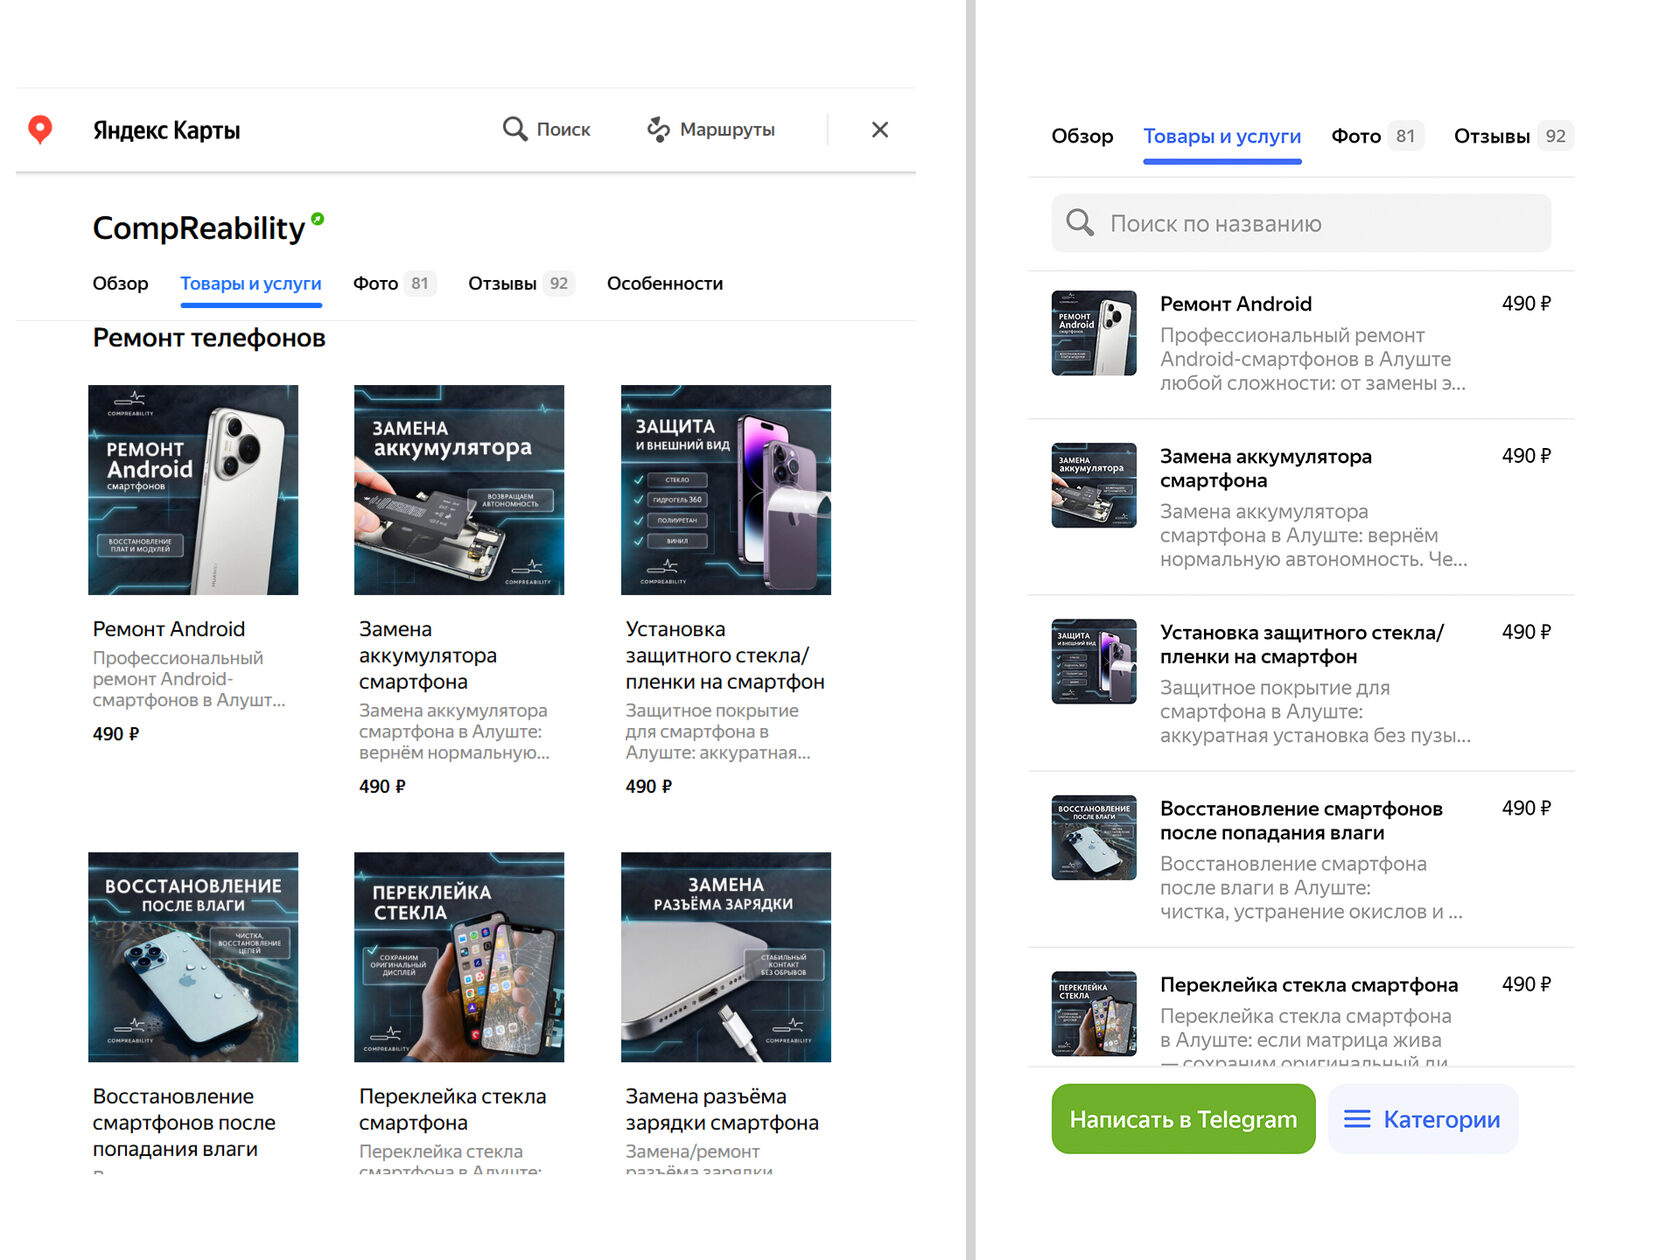Click the 490 ₽ price under Ремонт Android in the left grid
Image resolution: width=1680 pixels, height=1260 pixels.
(x=116, y=734)
